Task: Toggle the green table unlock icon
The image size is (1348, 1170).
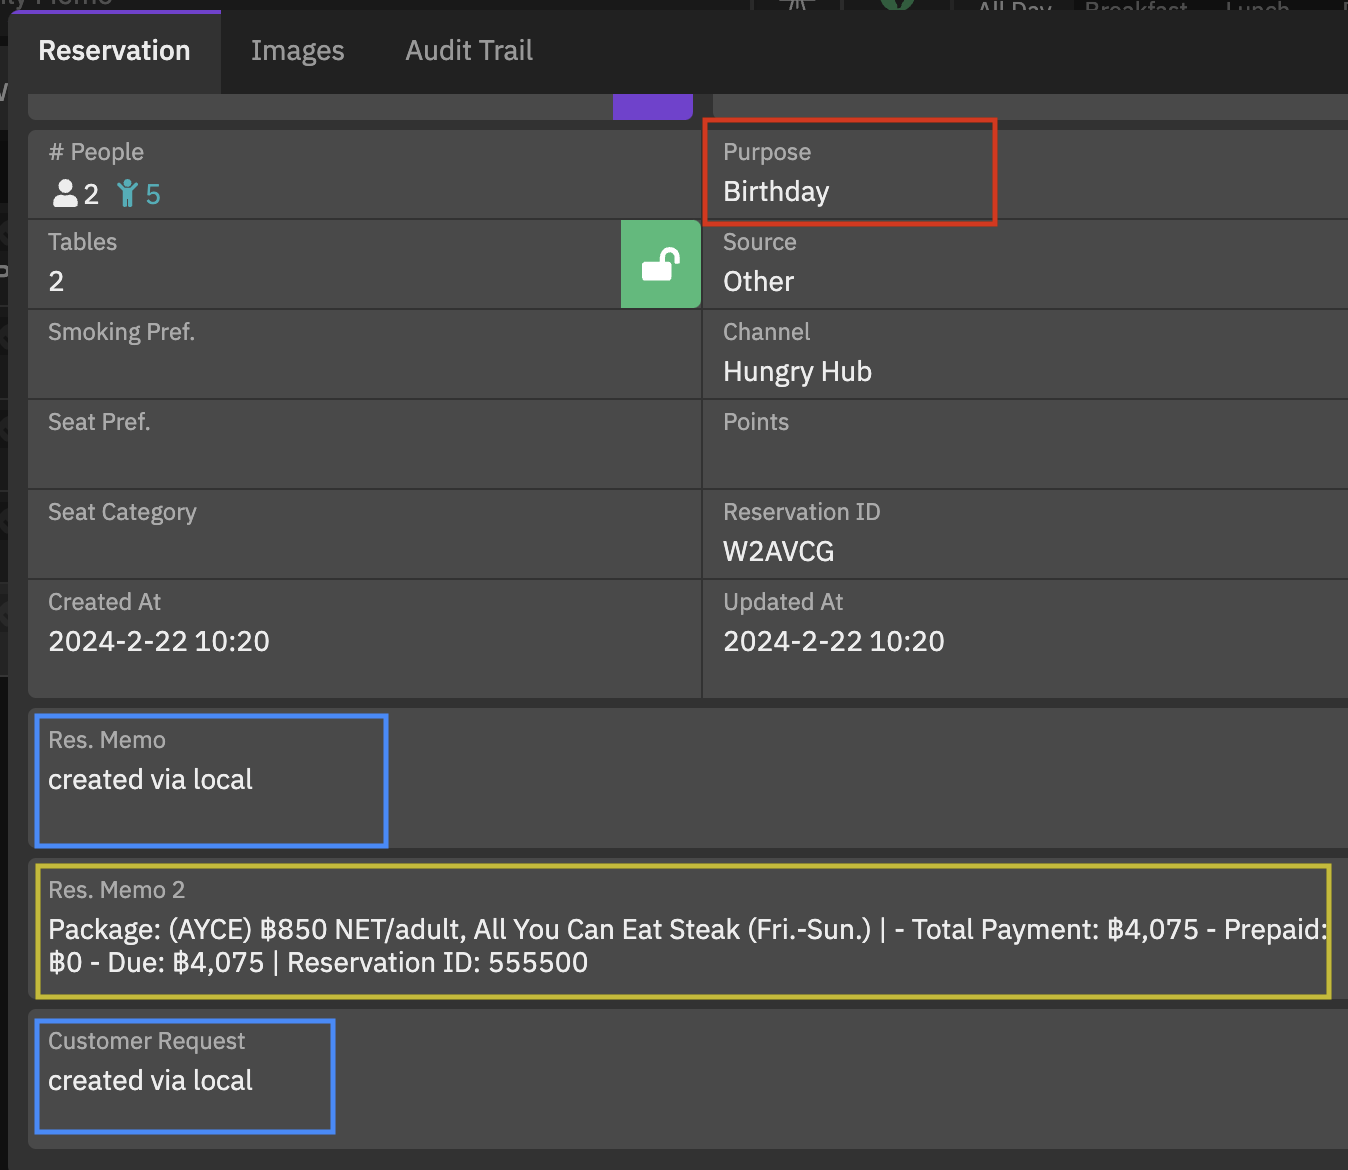Action: tap(660, 264)
